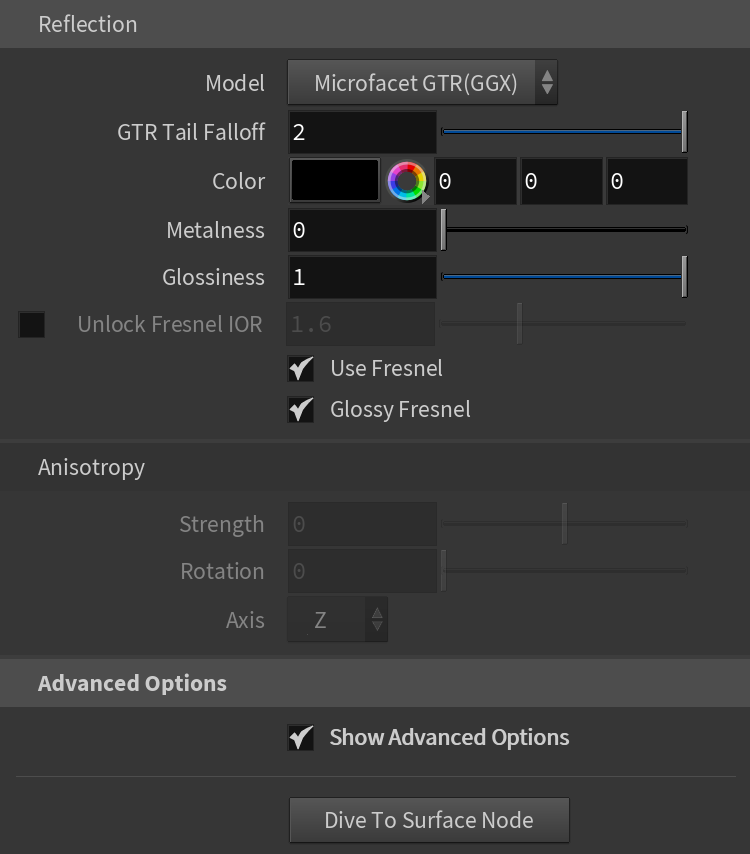Collapse the Reflection section header
The image size is (750, 854).
tap(375, 24)
